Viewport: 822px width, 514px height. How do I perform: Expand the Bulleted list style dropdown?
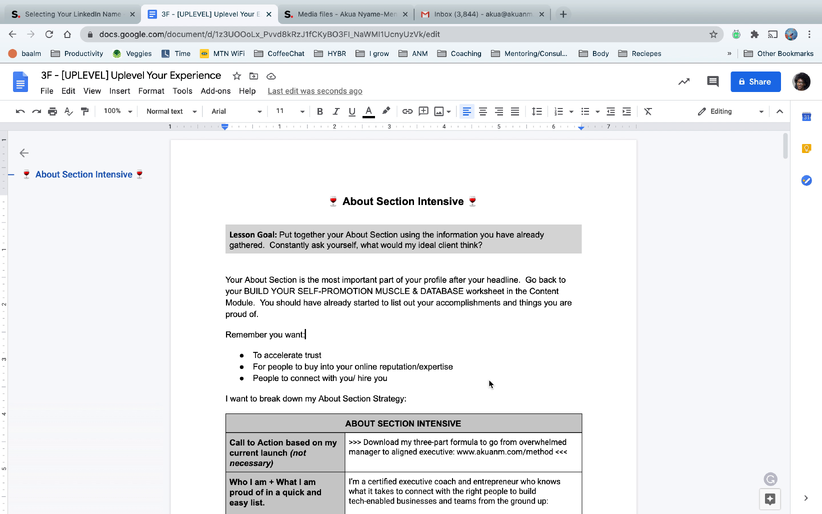coord(597,112)
